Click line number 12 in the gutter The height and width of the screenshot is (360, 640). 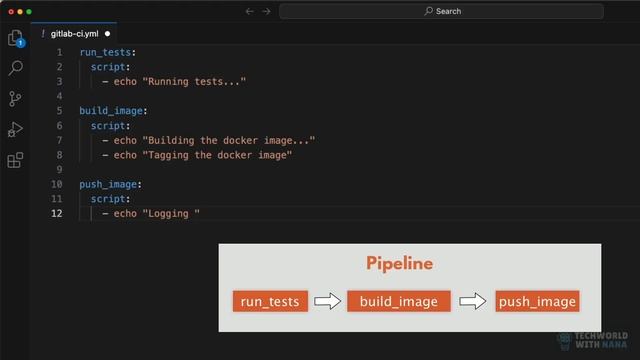coord(57,213)
